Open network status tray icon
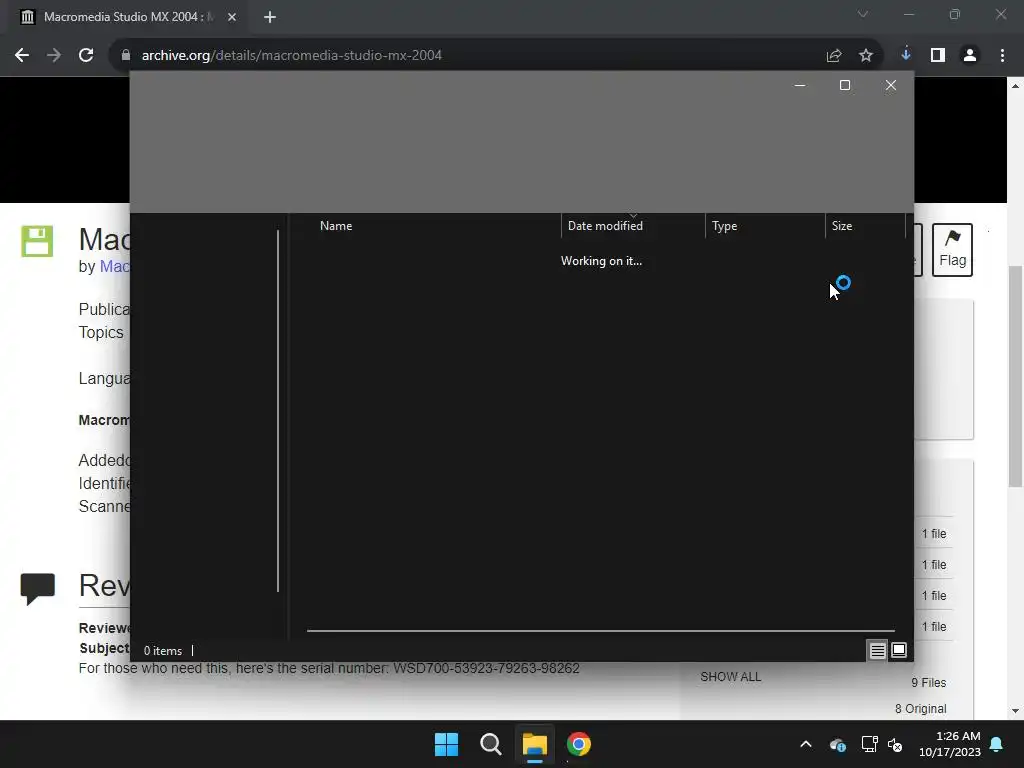The image size is (1024, 768). click(869, 744)
